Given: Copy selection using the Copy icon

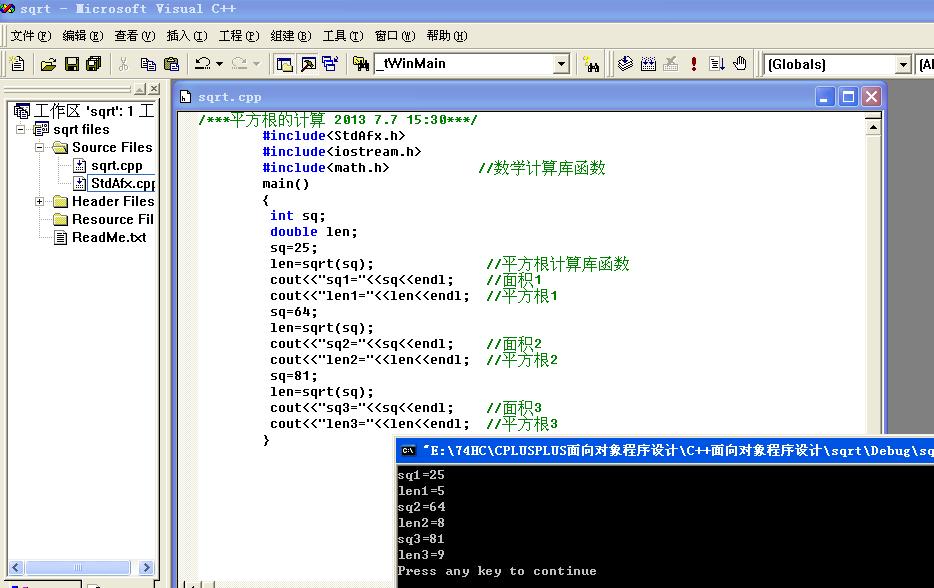Looking at the screenshot, I should [148, 64].
